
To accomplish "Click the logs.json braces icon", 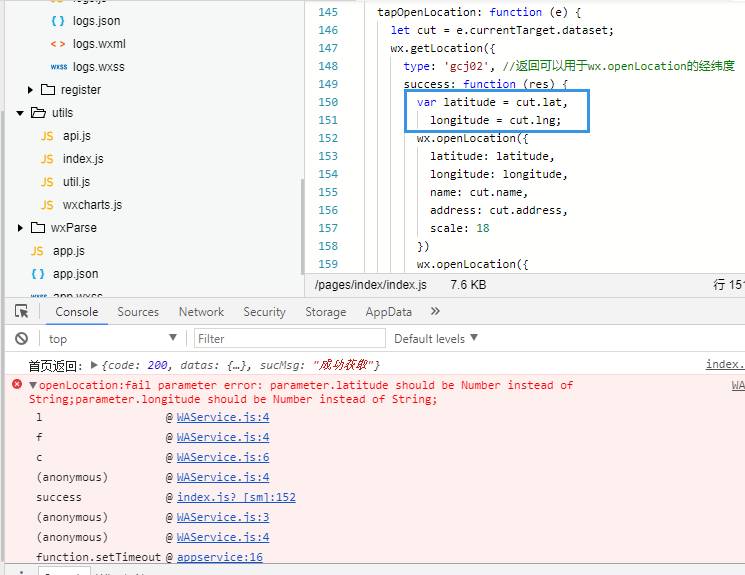I will 58,21.
